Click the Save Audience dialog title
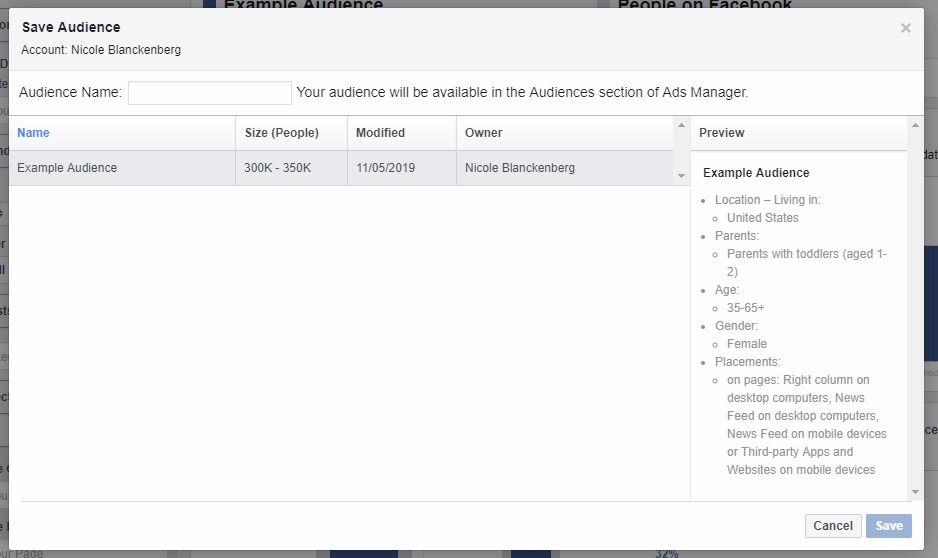938x558 pixels. click(x=71, y=27)
